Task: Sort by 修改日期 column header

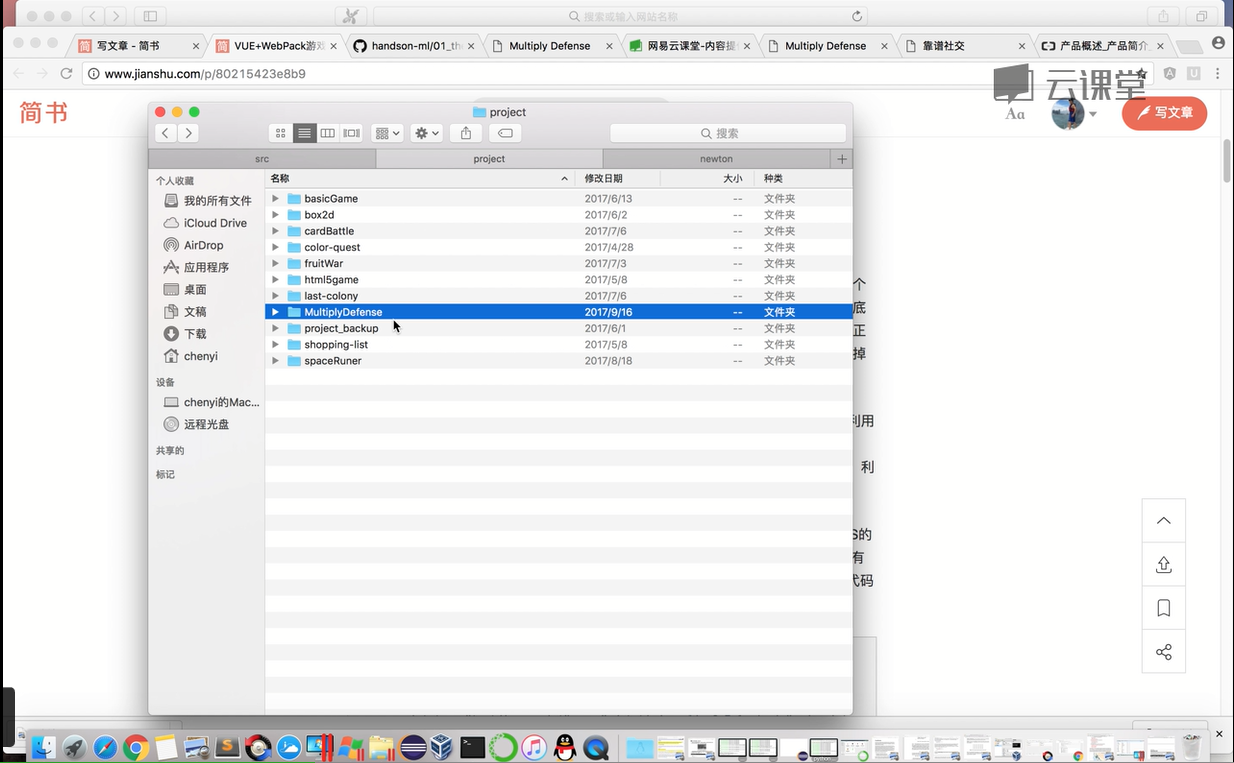Action: pyautogui.click(x=618, y=178)
